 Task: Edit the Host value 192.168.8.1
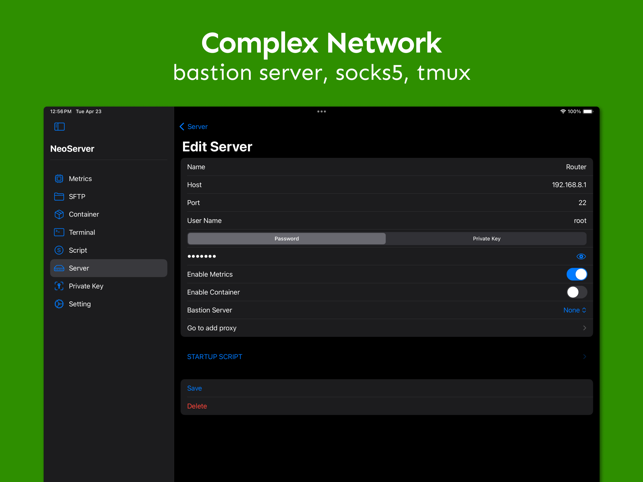569,185
